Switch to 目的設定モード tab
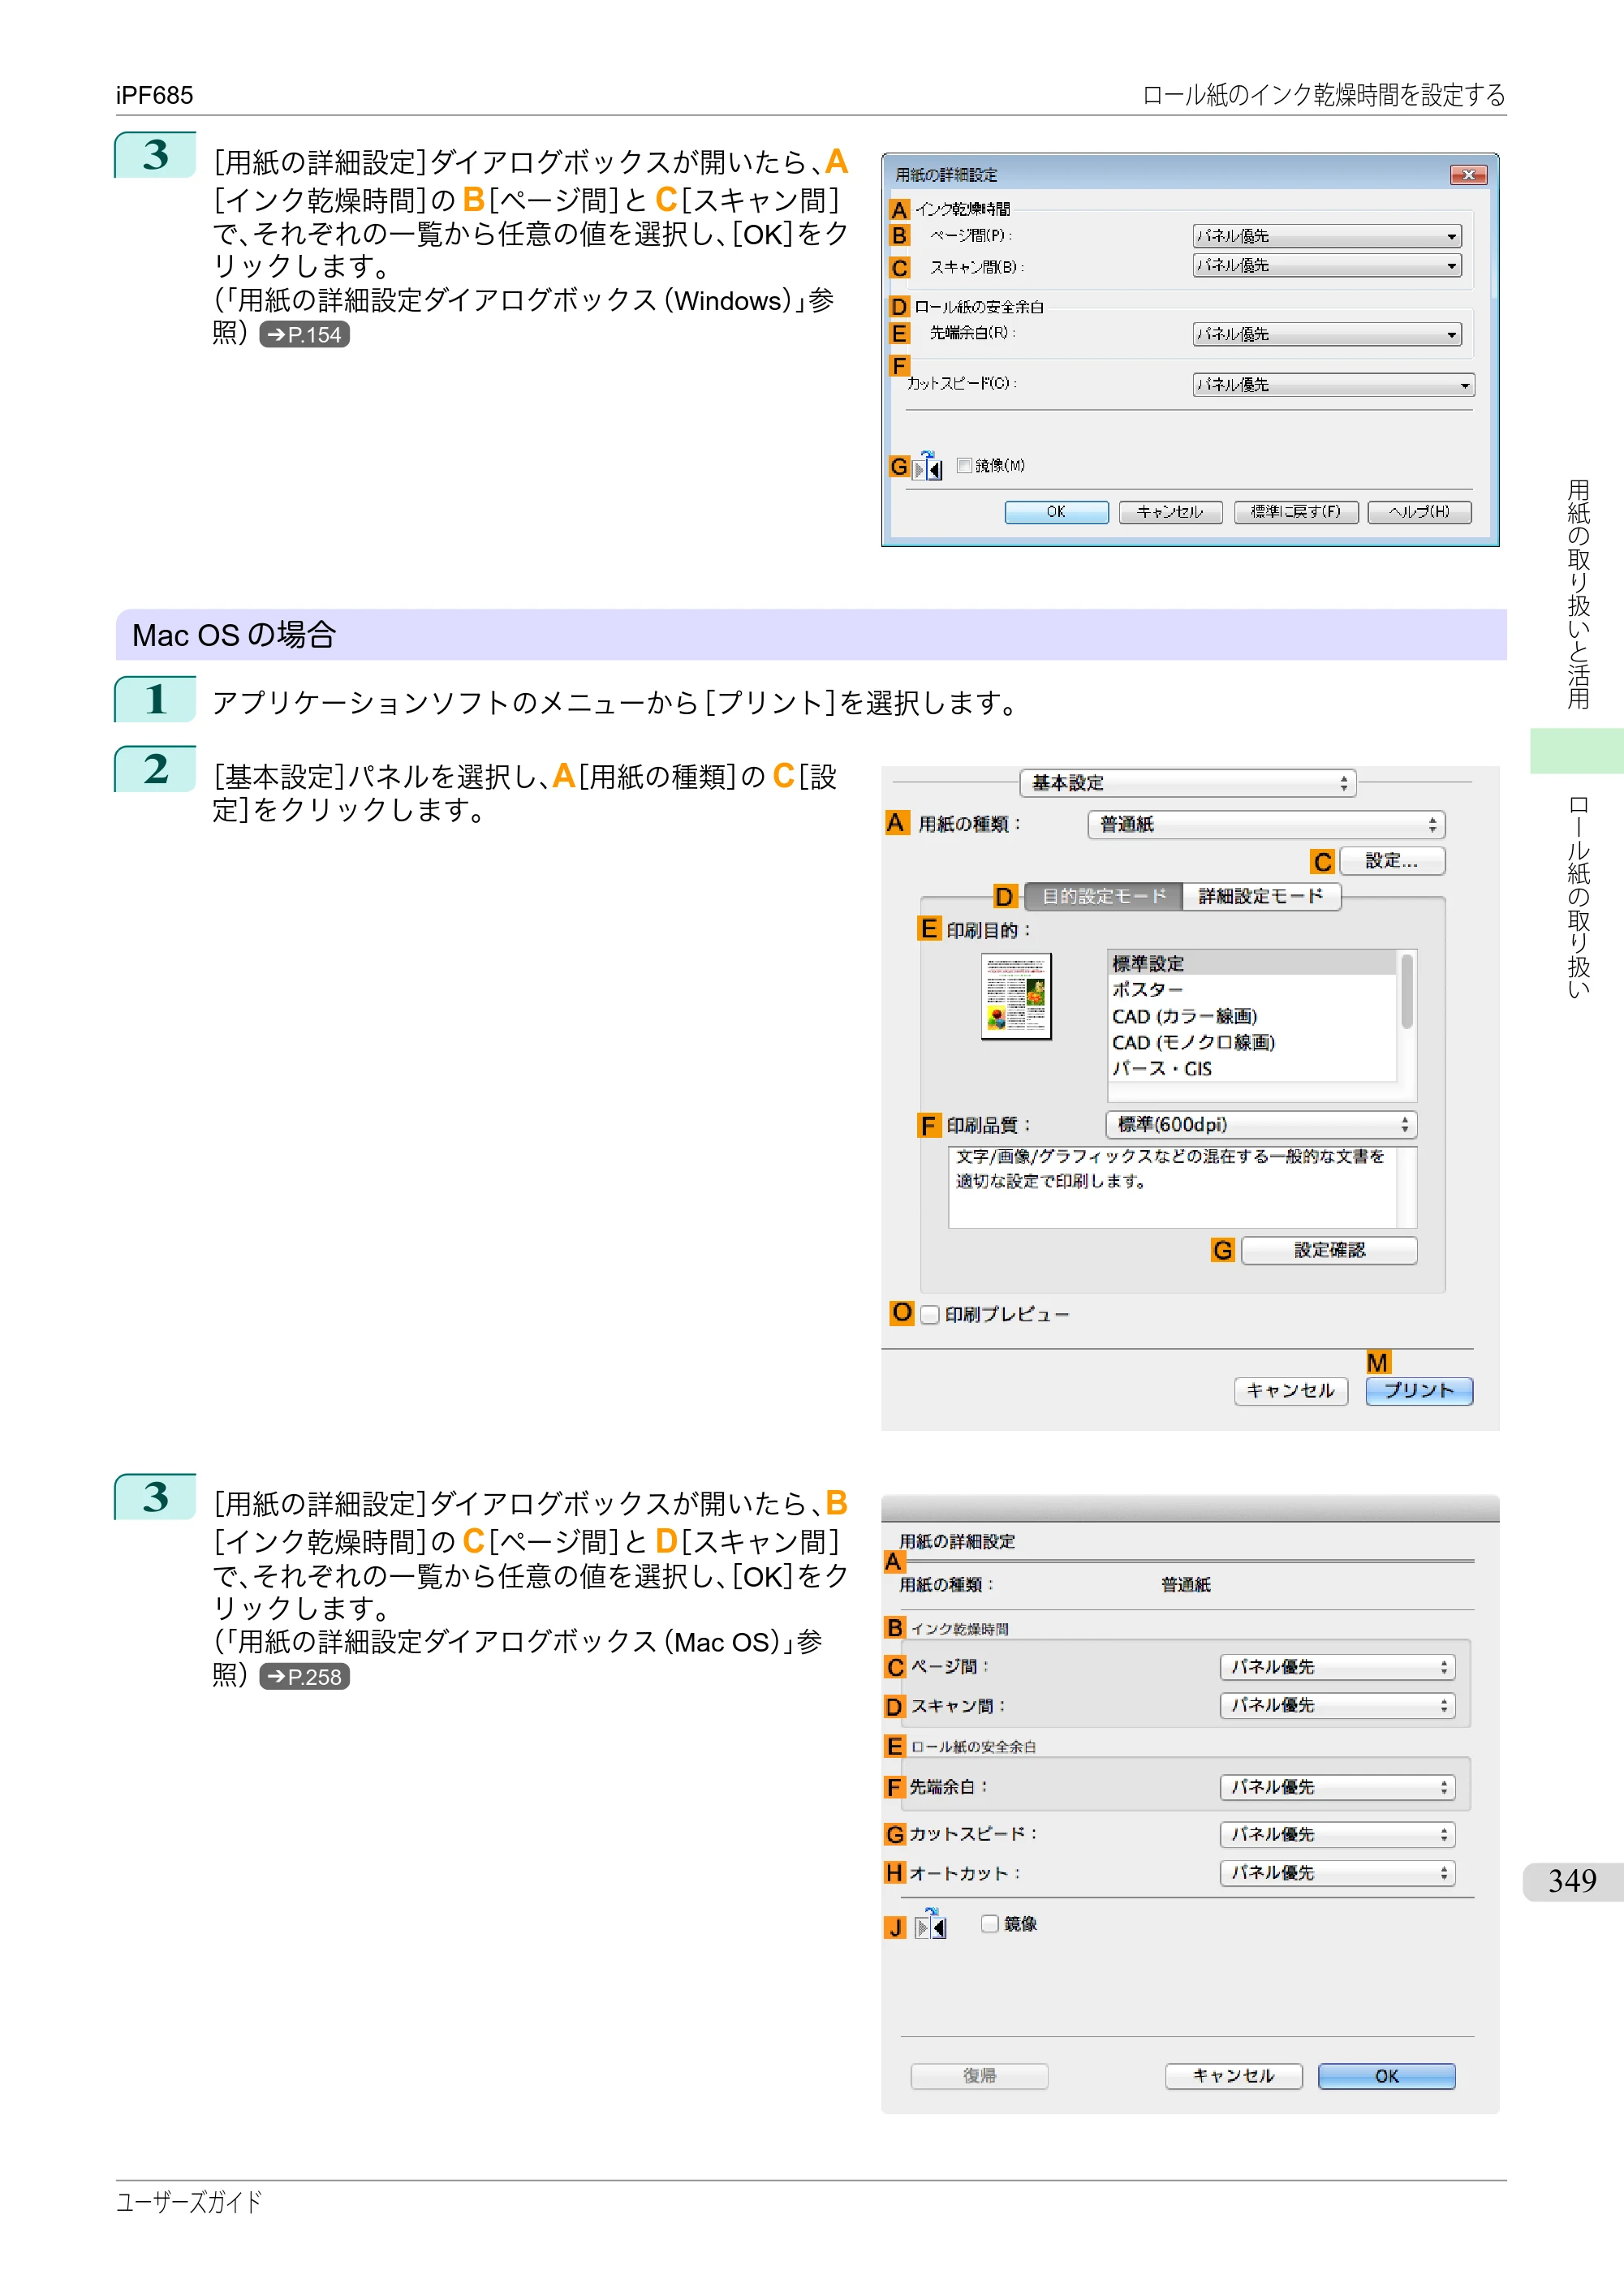Screen dimensions: 1624x2296 click(x=1103, y=896)
